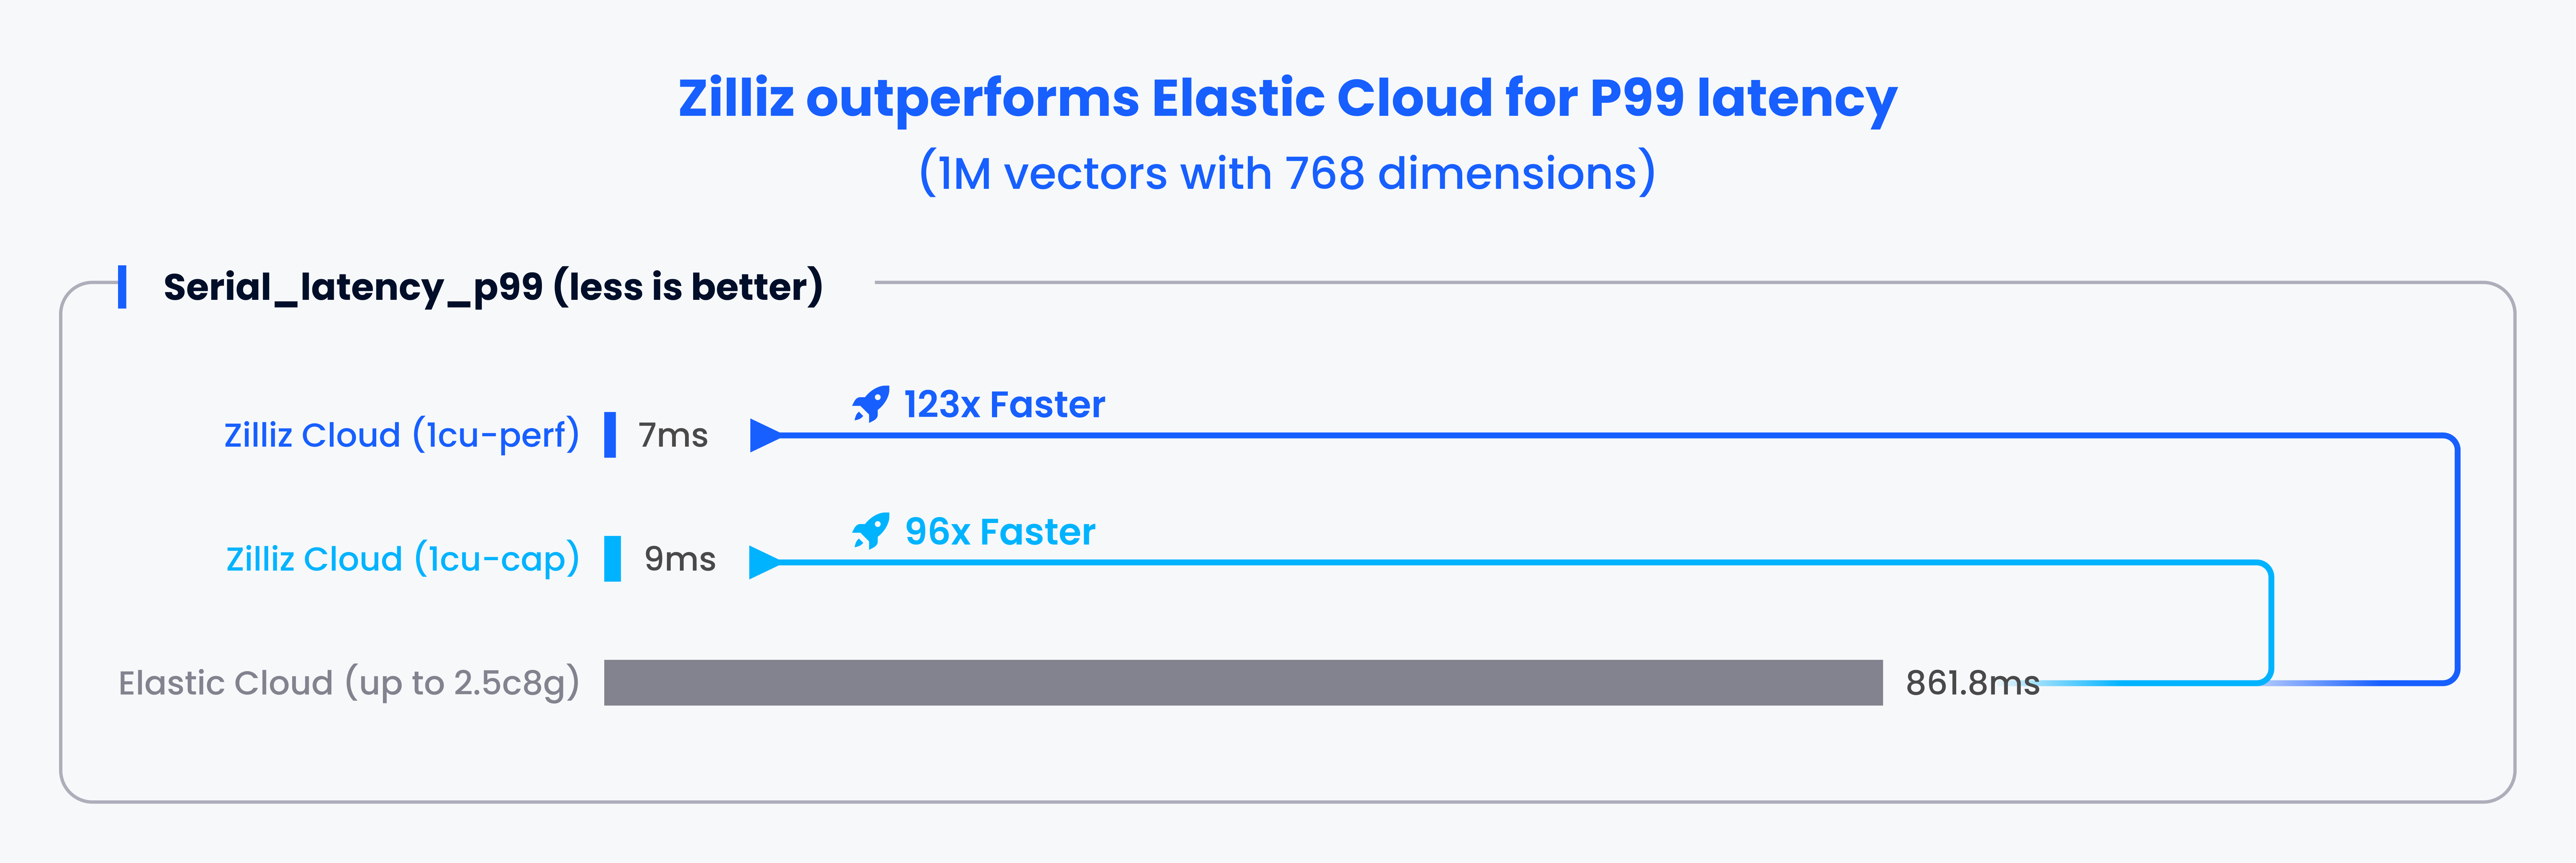Click the 1M vectors with 768 dimensions subtitle
The height and width of the screenshot is (863, 2576).
pyautogui.click(x=1287, y=173)
